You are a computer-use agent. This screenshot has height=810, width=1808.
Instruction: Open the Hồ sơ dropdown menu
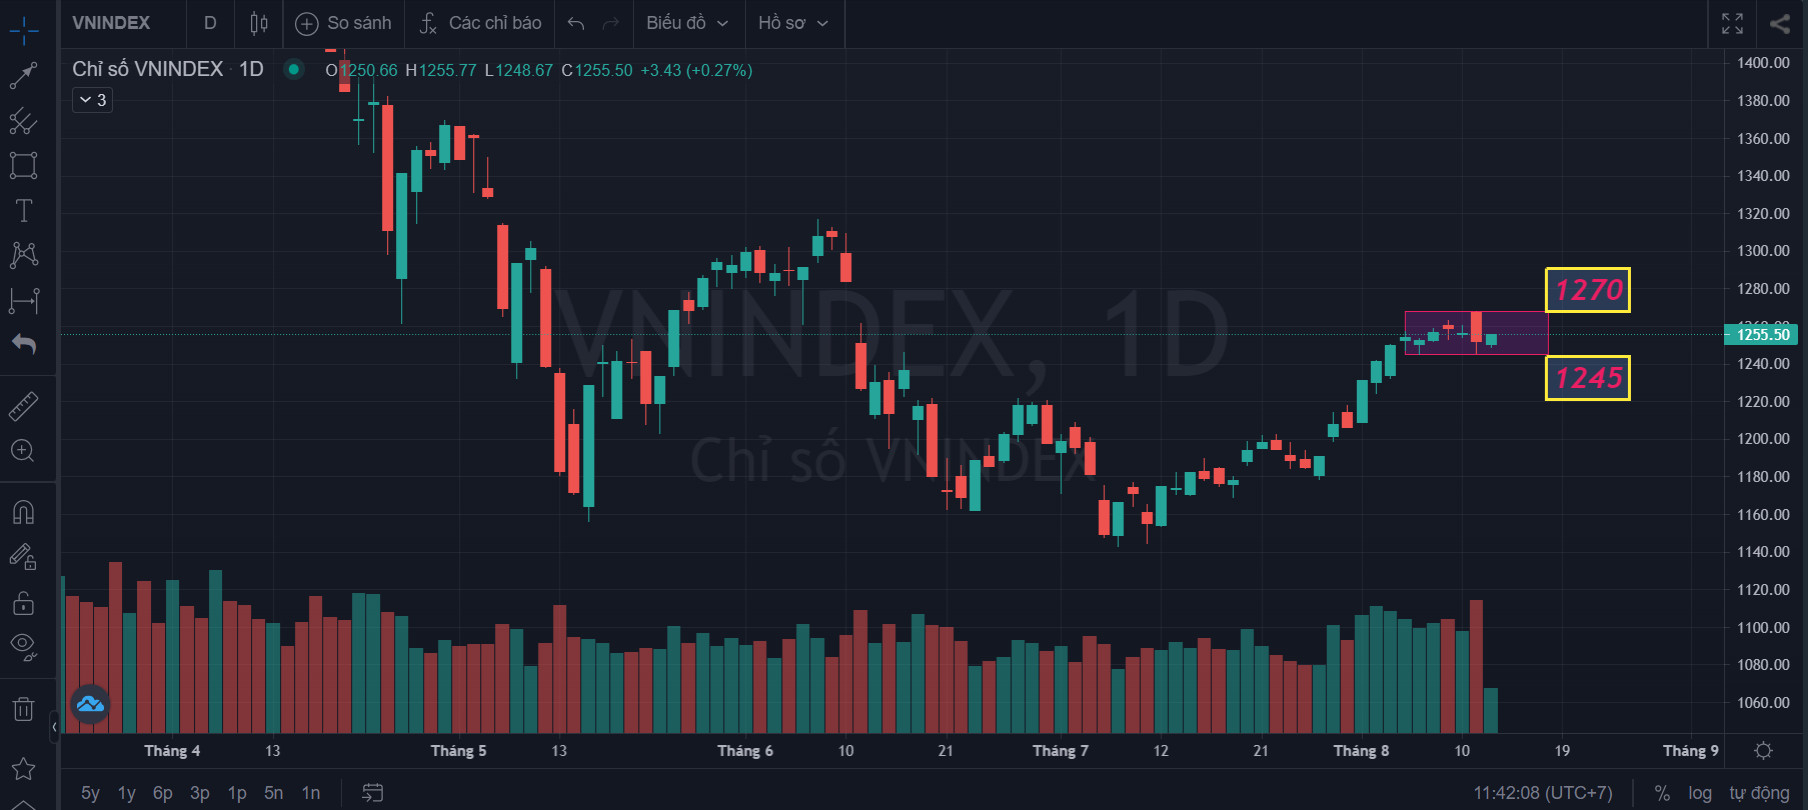click(793, 23)
